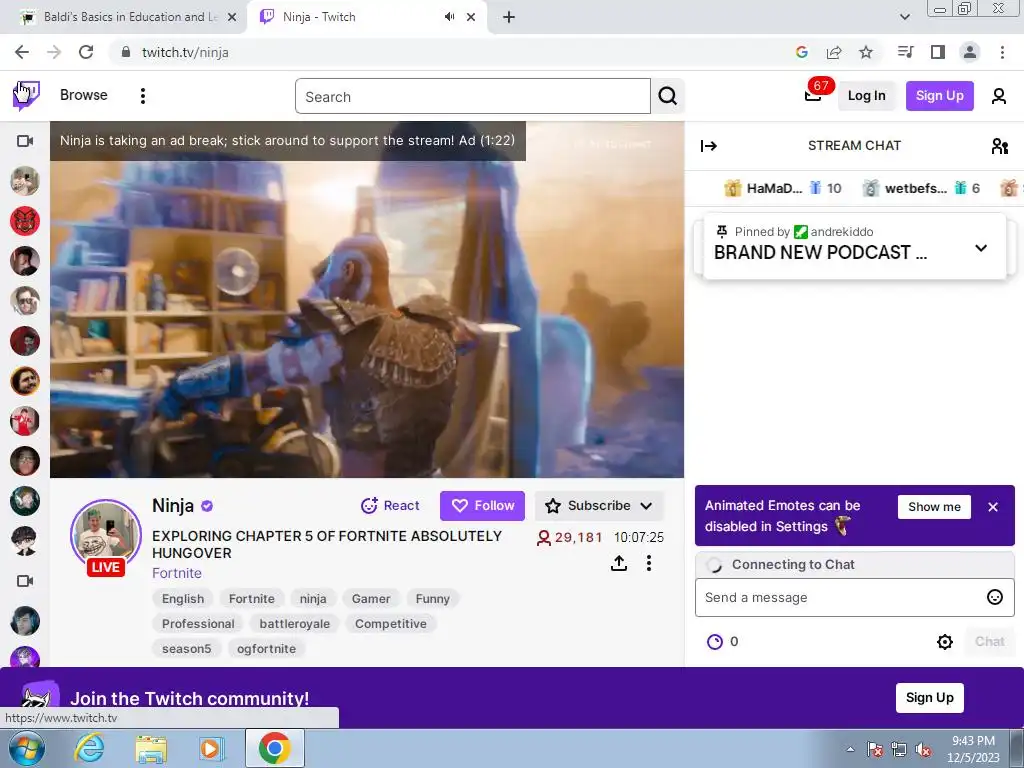
Task: Open the Chrome media control icon
Action: pyautogui.click(x=905, y=52)
